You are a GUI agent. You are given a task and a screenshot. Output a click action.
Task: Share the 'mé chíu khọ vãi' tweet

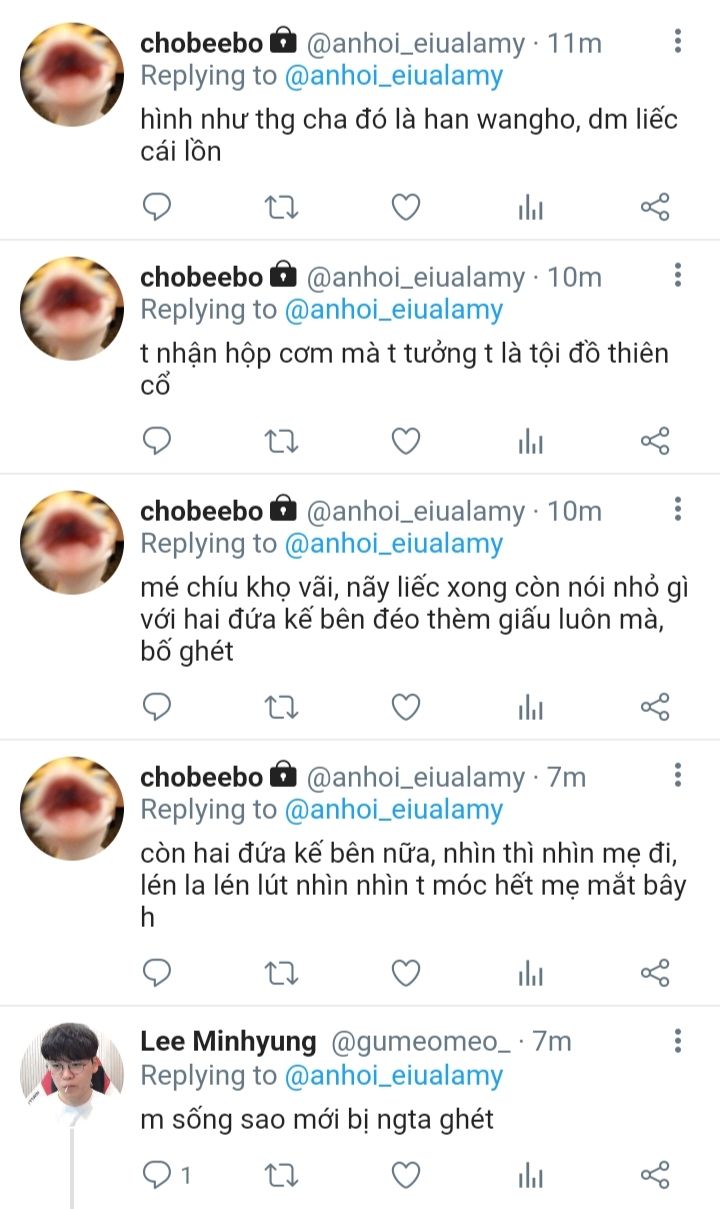654,708
